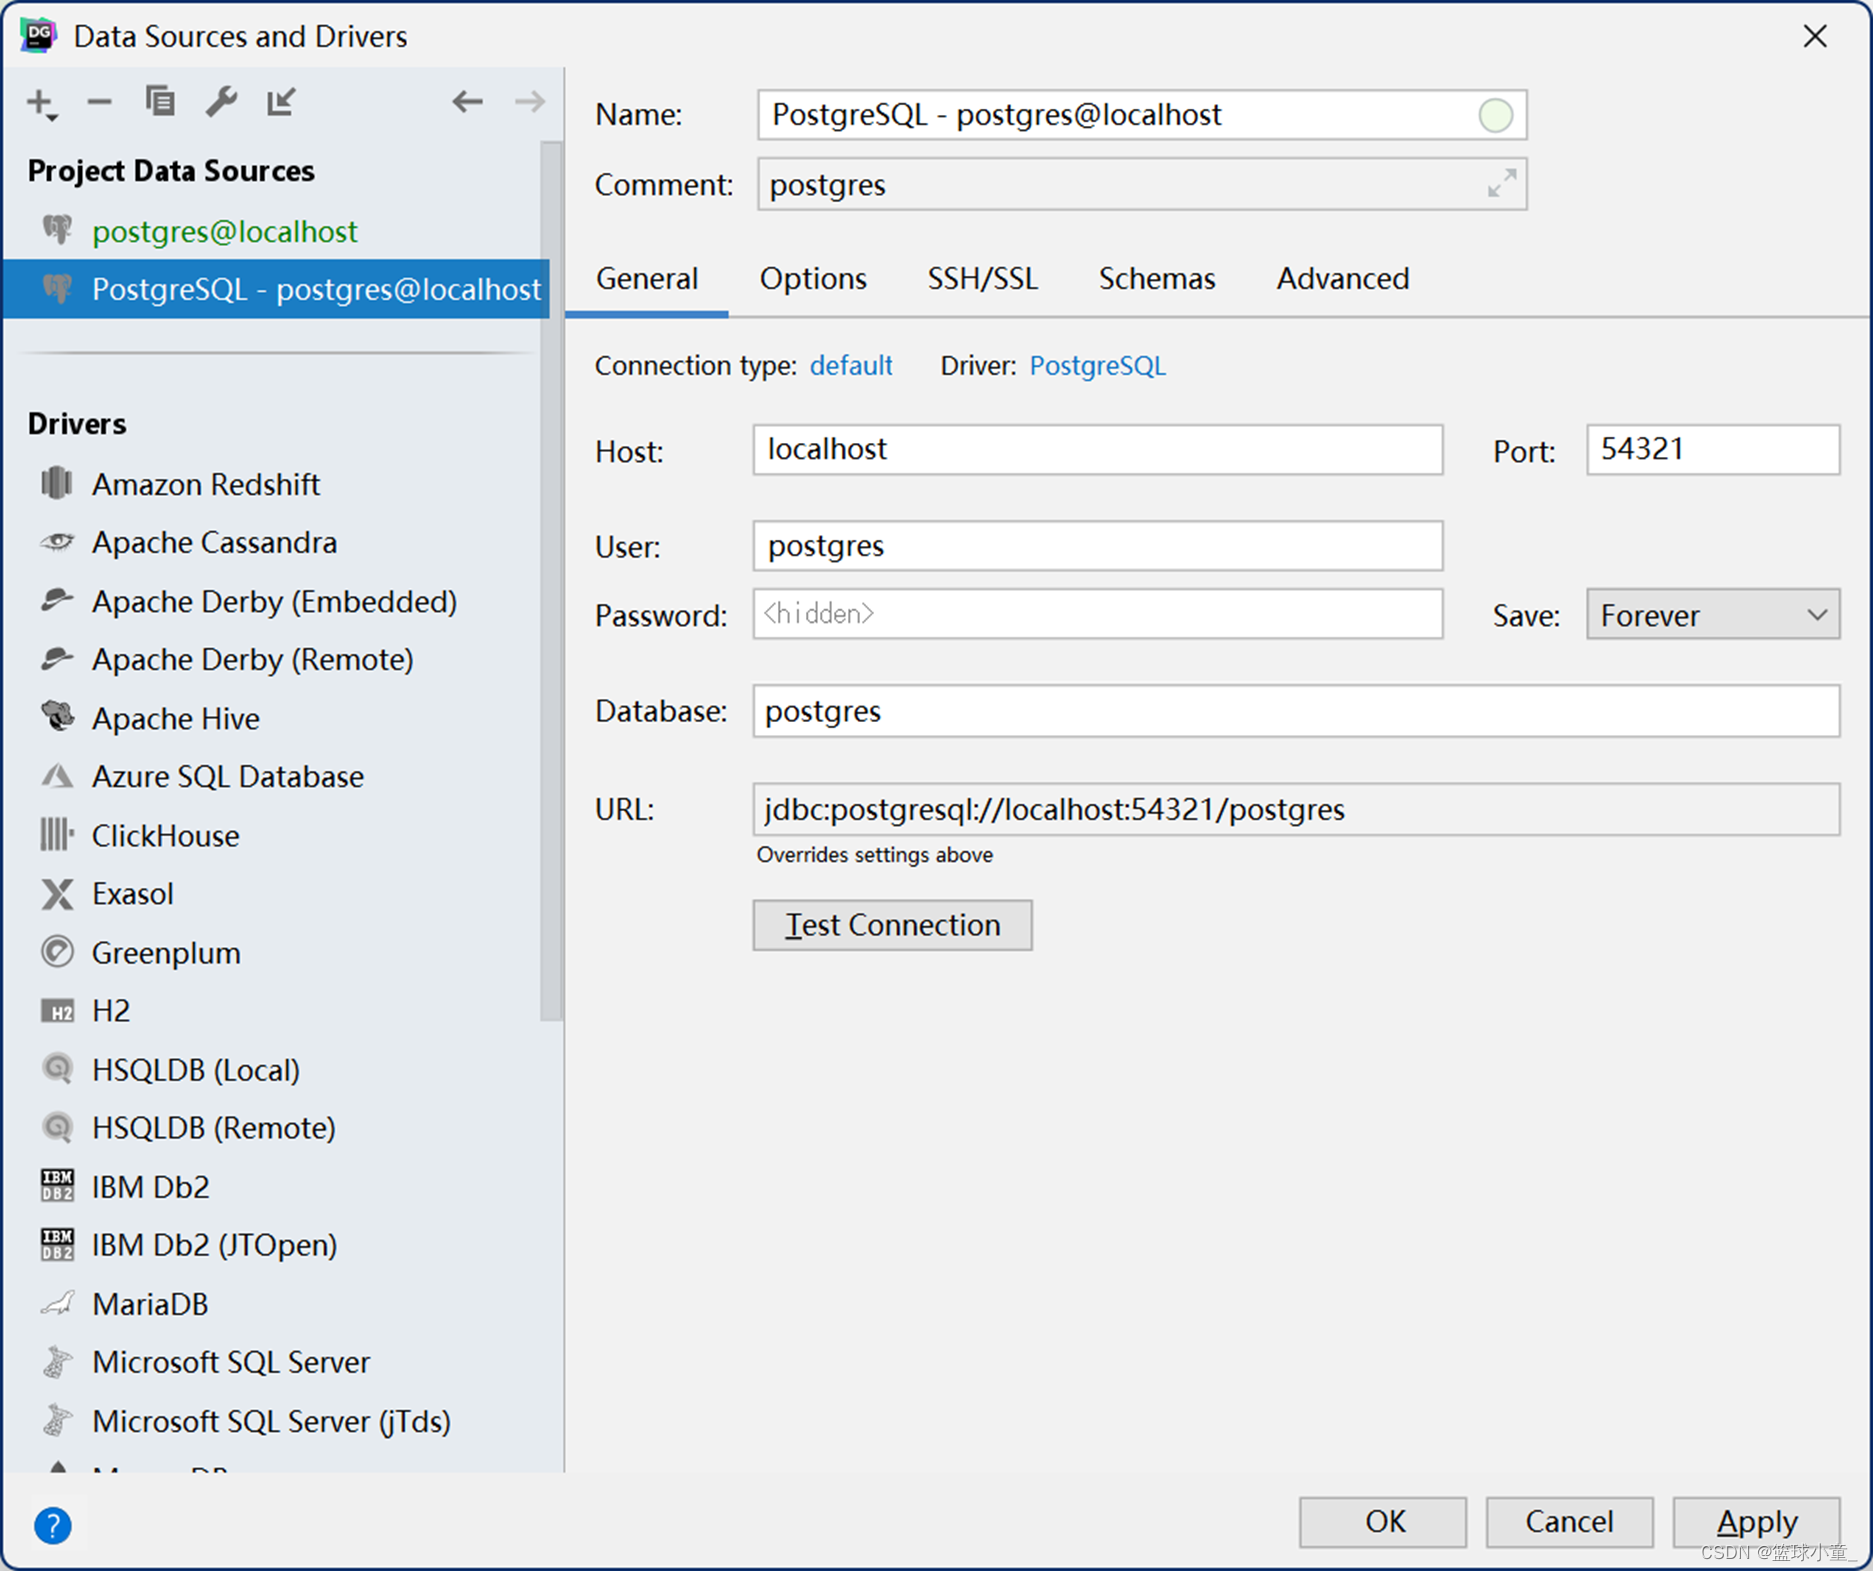Open the Schemas tab

(1156, 278)
